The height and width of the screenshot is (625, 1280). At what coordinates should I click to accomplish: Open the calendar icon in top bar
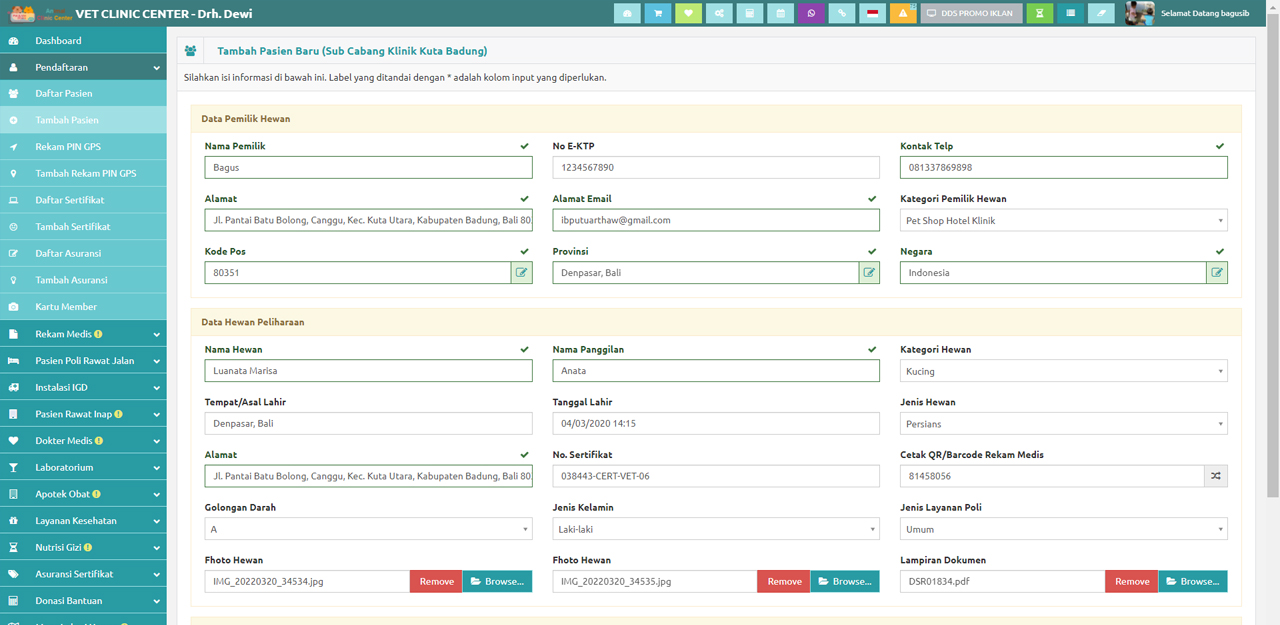click(x=780, y=13)
